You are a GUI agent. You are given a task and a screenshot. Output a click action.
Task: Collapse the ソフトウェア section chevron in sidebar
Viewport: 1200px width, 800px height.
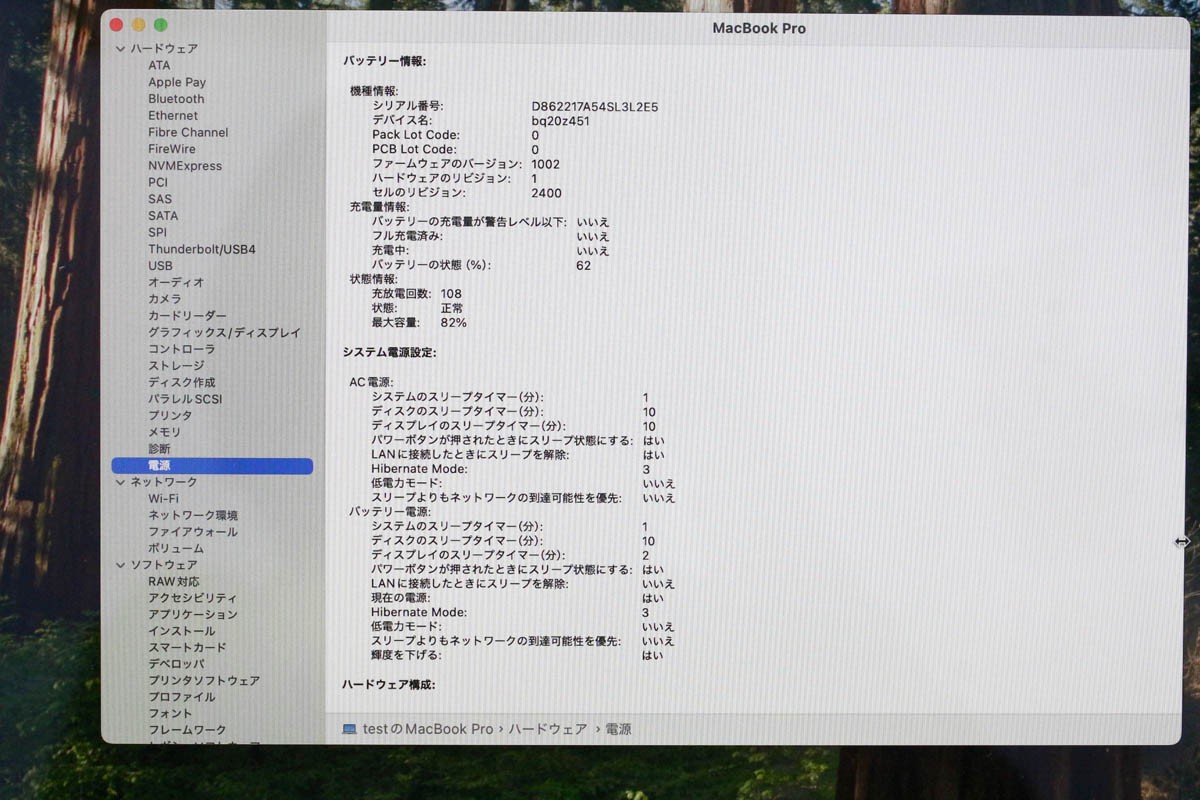121,565
